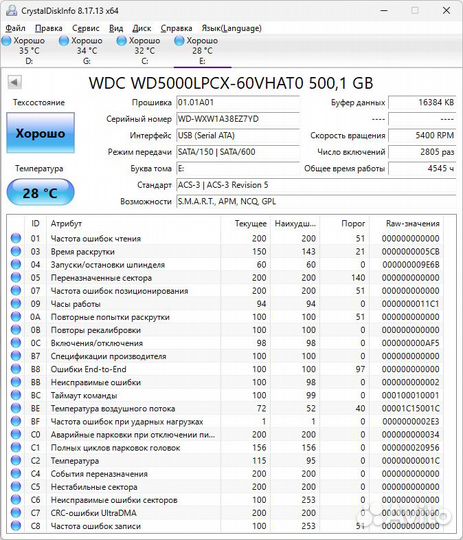Screen dimensions: 463x540
Task: Click status icon for BB Неисправимые ошибки
Action: coord(16,382)
